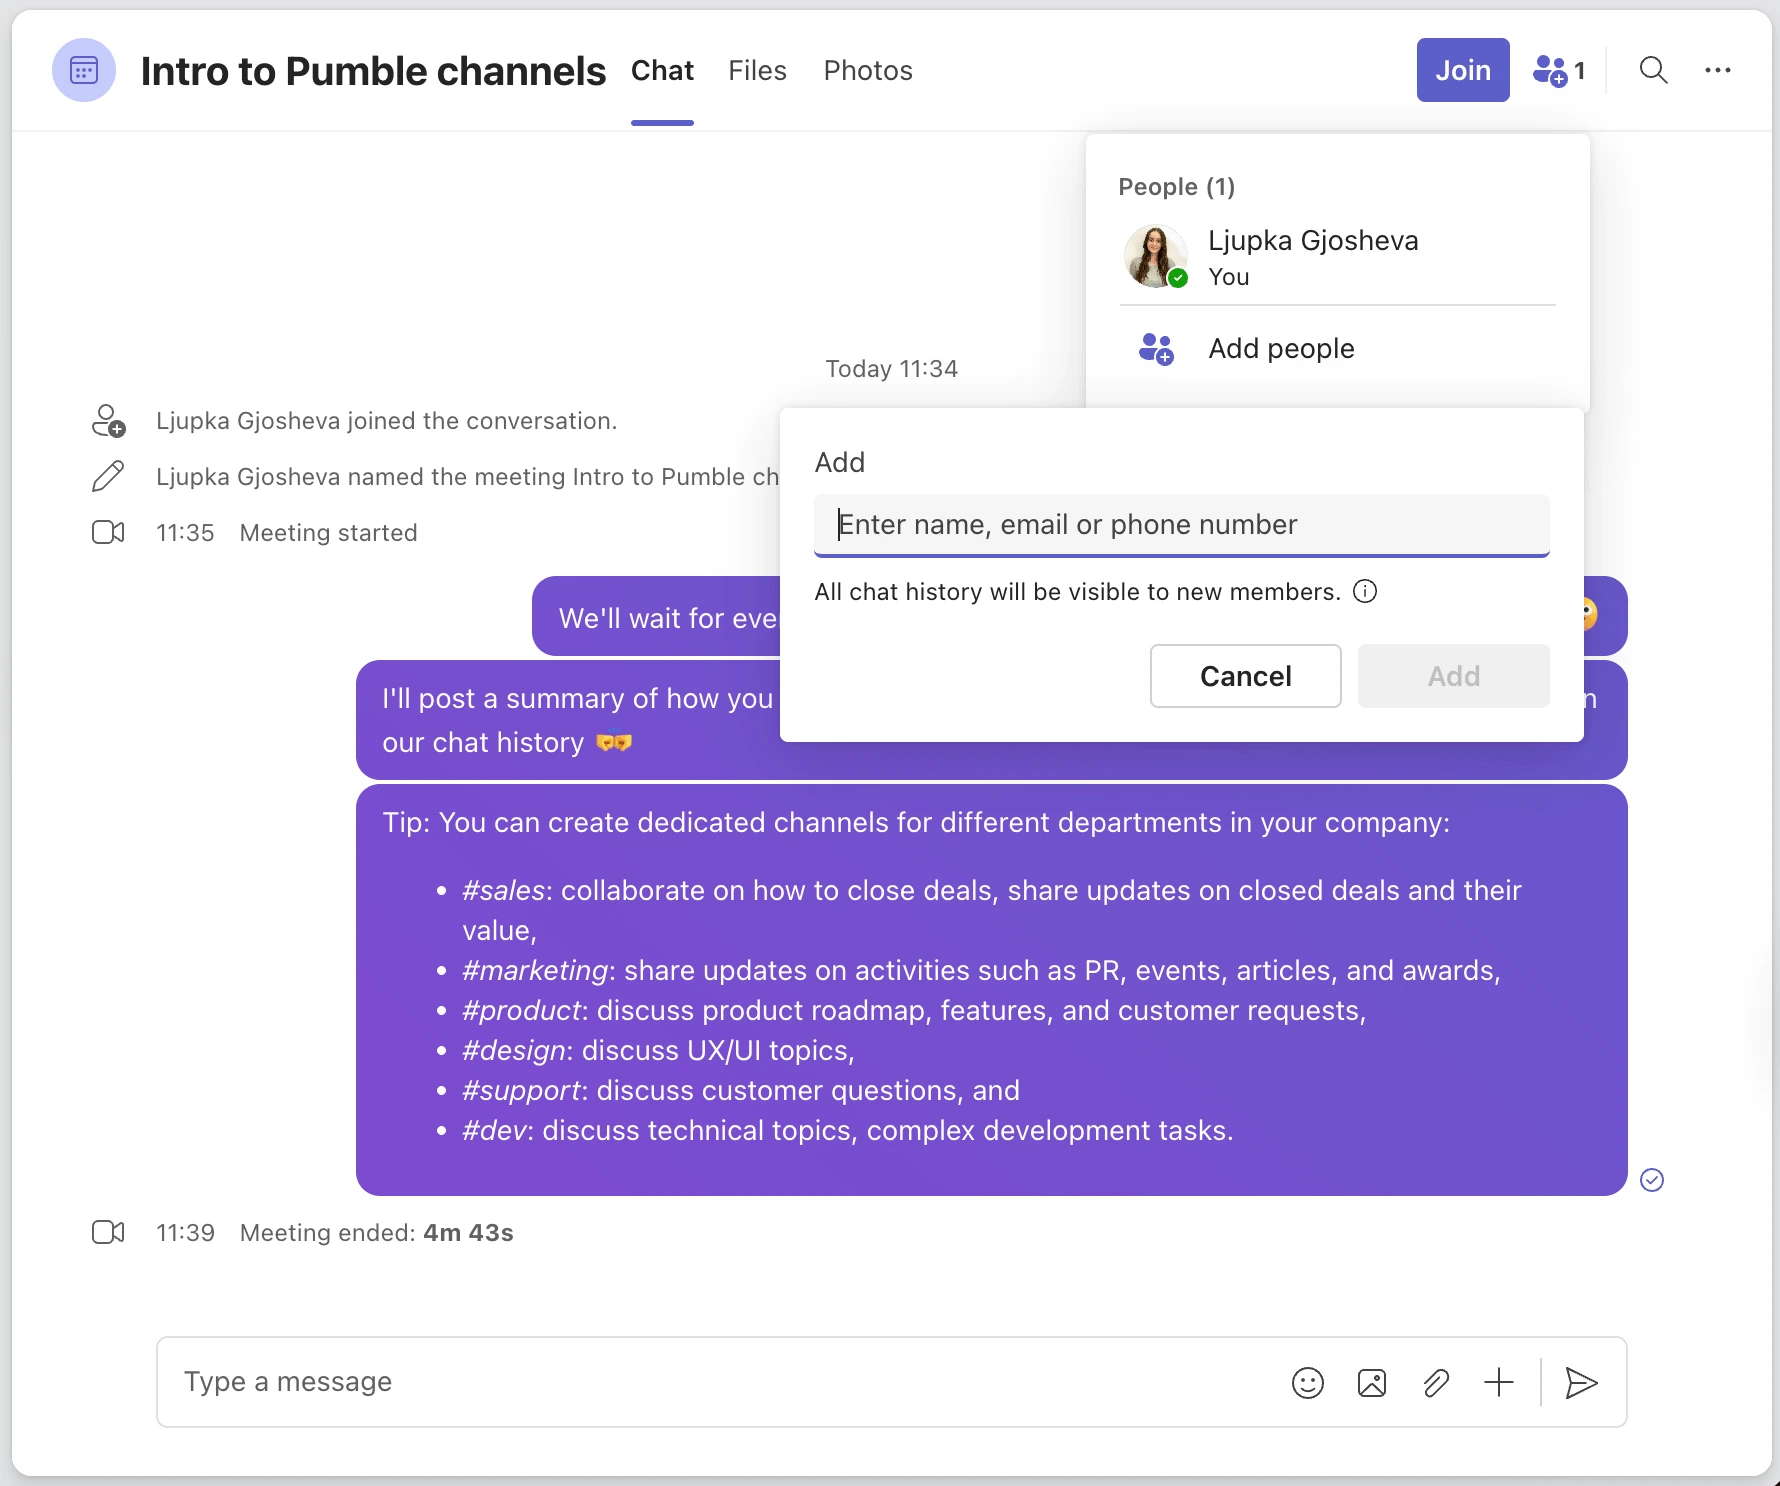Click the camera icon next to Meeting started

pyautogui.click(x=107, y=532)
